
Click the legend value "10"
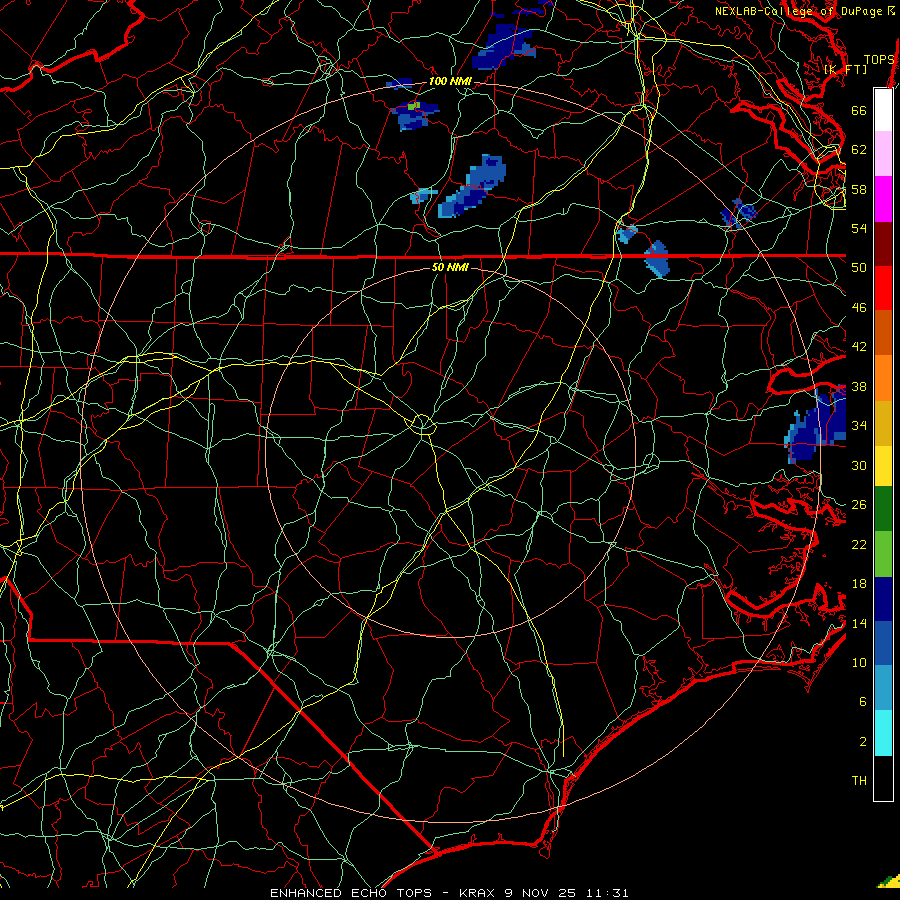pos(859,662)
